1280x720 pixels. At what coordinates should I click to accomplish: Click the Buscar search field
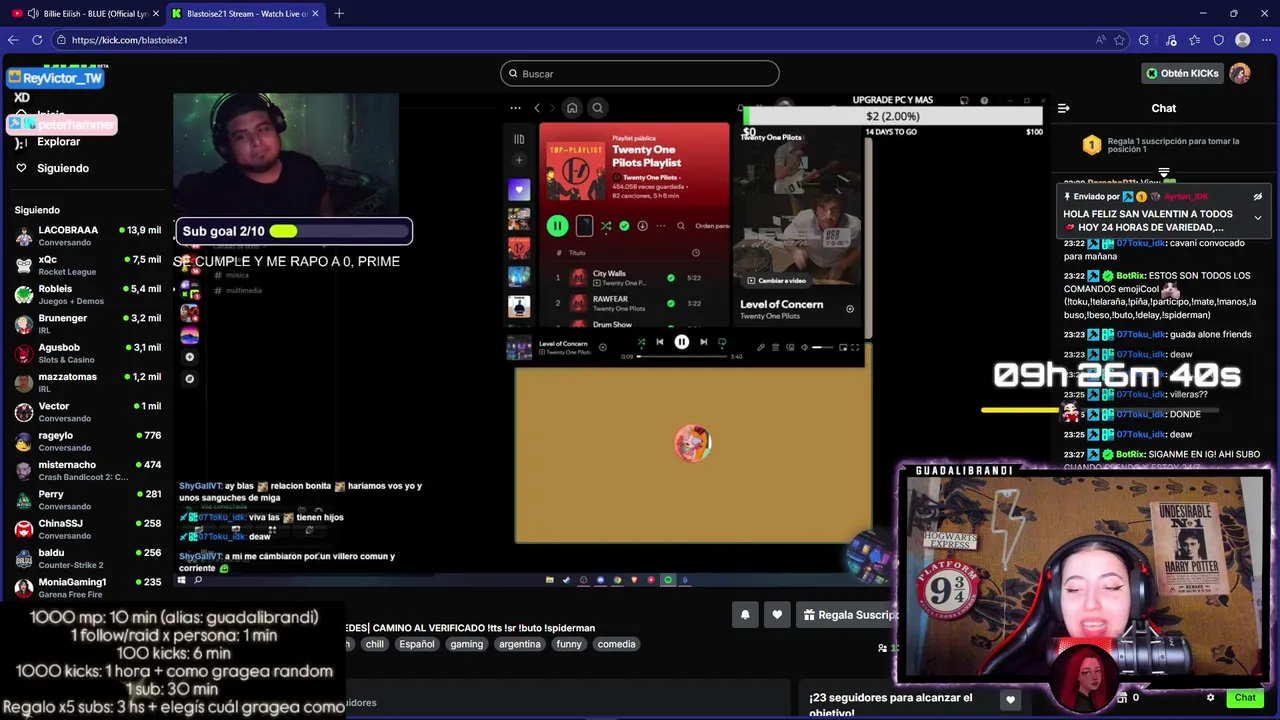click(x=640, y=73)
